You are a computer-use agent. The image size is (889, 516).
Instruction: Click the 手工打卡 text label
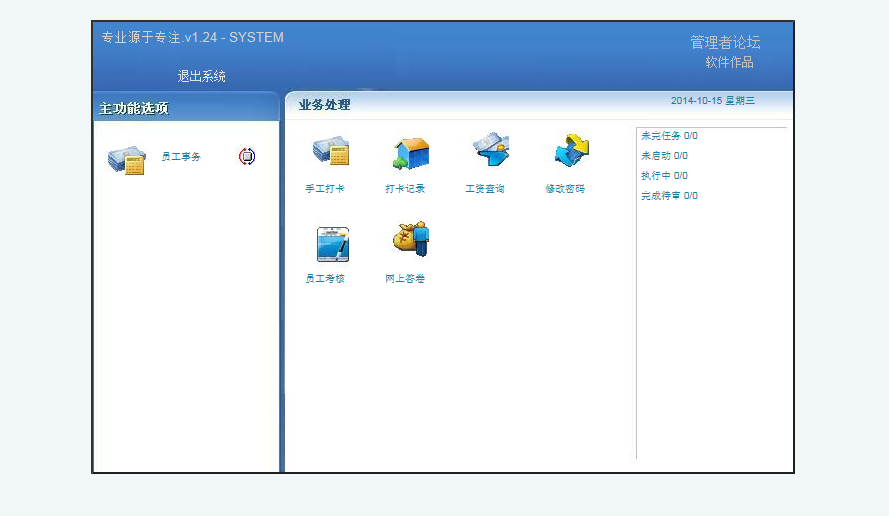point(325,189)
